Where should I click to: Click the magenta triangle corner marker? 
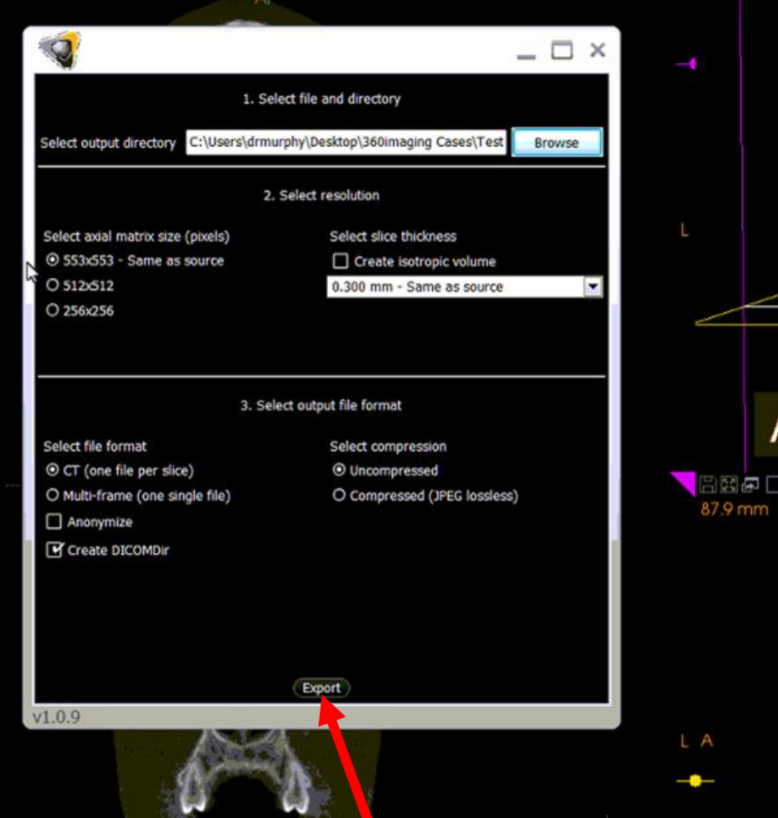pos(685,482)
